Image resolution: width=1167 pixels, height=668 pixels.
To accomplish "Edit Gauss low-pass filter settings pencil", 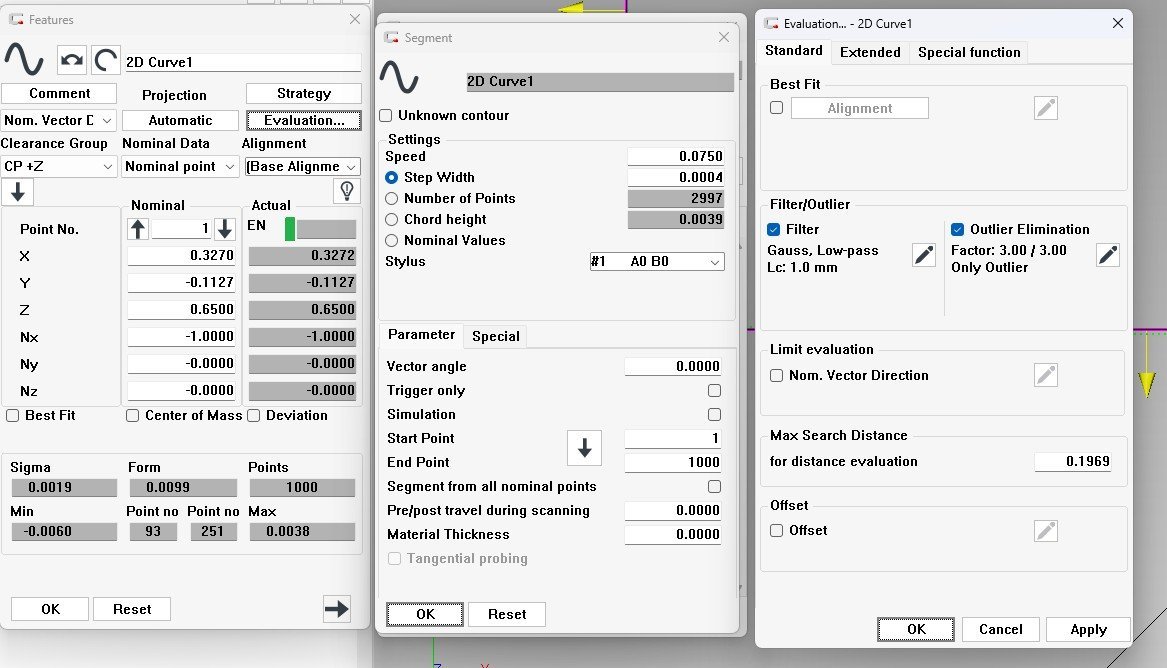I will (924, 255).
